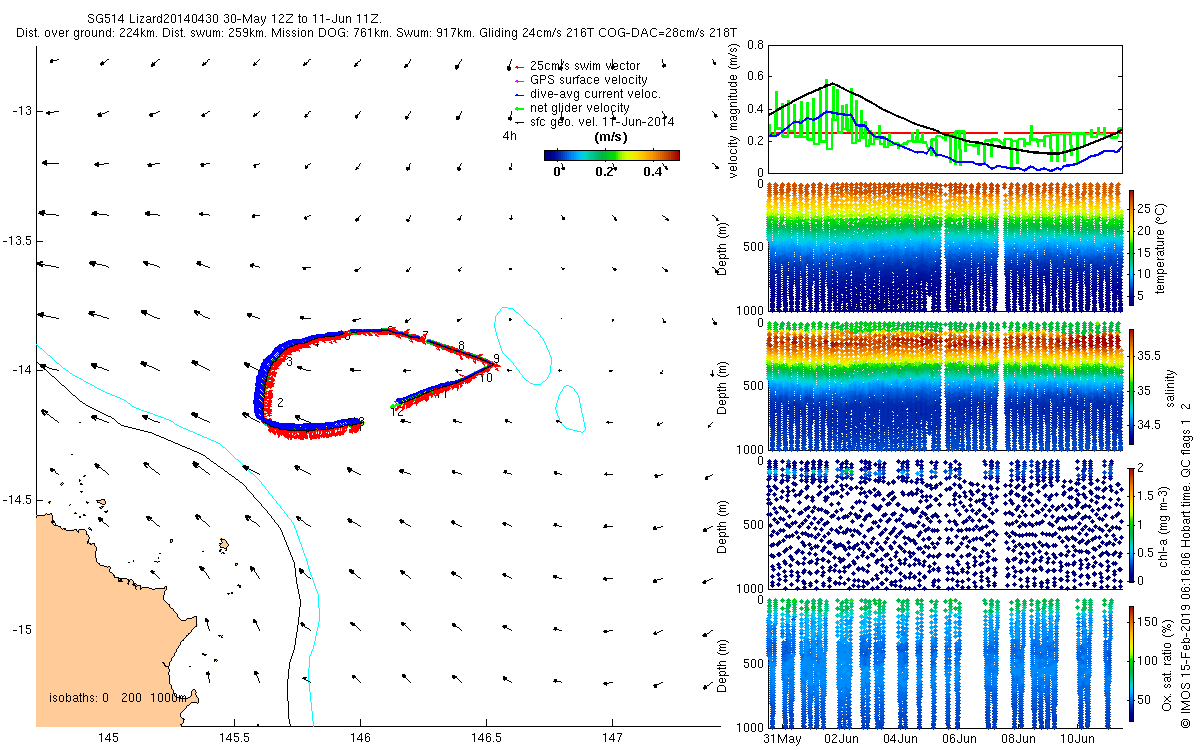The width and height of the screenshot is (1200, 750).
Task: Click the map latitude tick '-14.5'
Action: pos(17,500)
